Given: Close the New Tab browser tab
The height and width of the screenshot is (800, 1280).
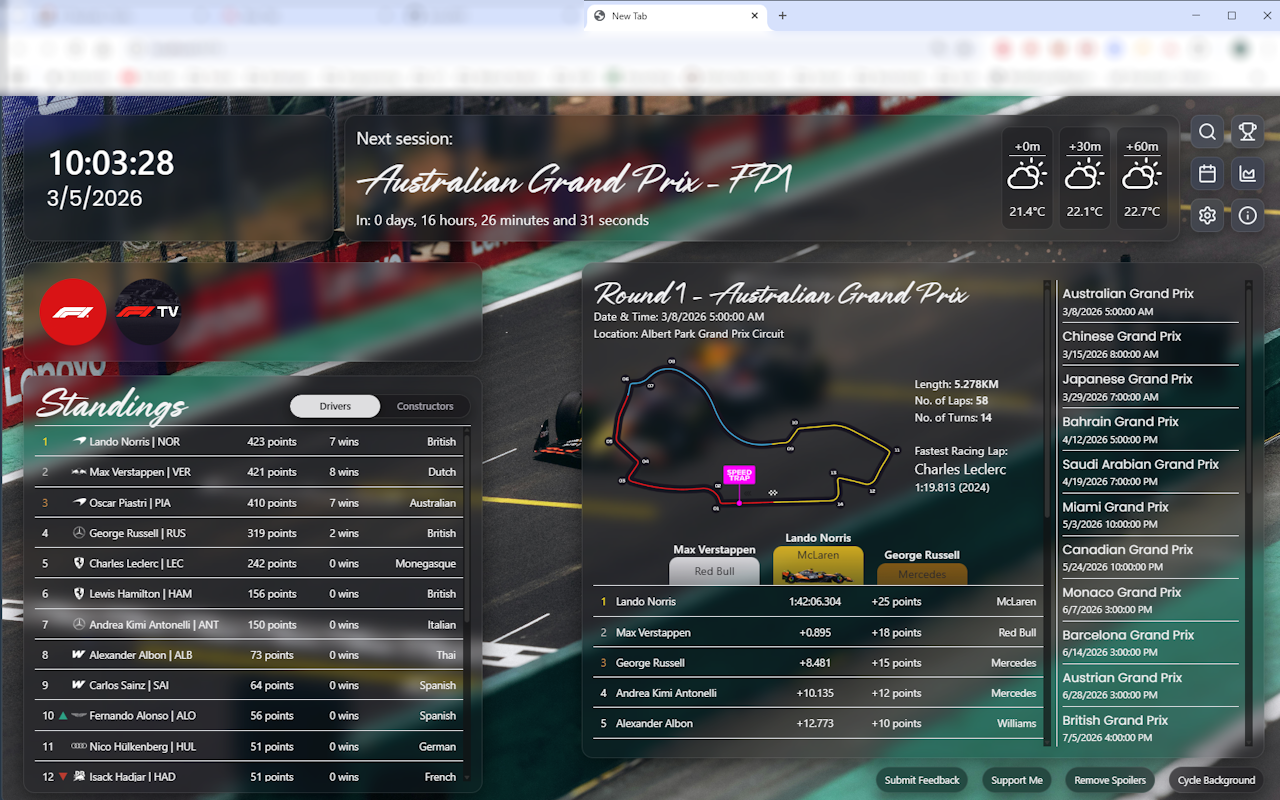Looking at the screenshot, I should pos(755,16).
